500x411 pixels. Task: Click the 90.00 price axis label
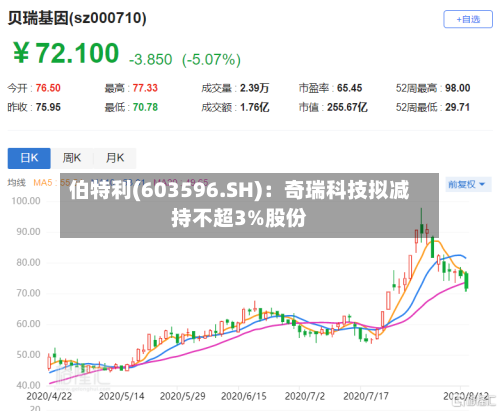click(28, 232)
